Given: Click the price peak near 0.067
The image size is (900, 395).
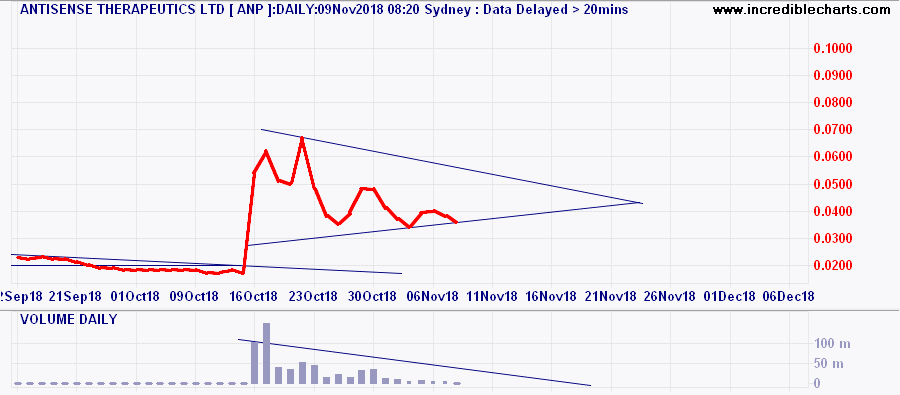Looking at the screenshot, I should 302,138.
